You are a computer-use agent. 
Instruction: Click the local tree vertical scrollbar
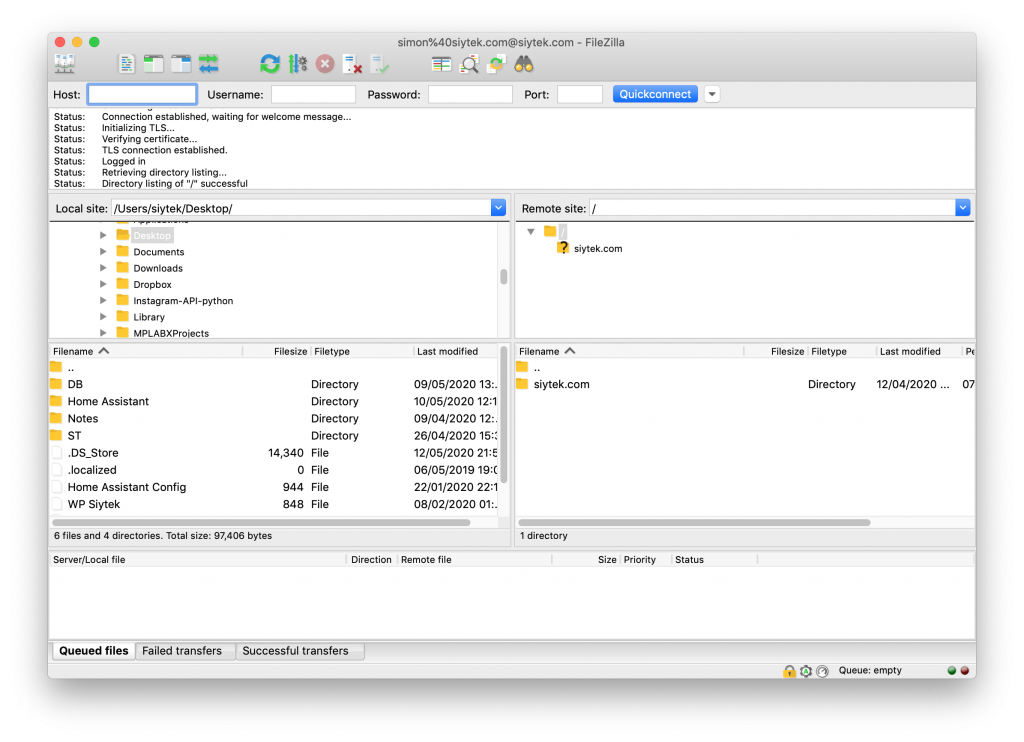click(x=504, y=277)
